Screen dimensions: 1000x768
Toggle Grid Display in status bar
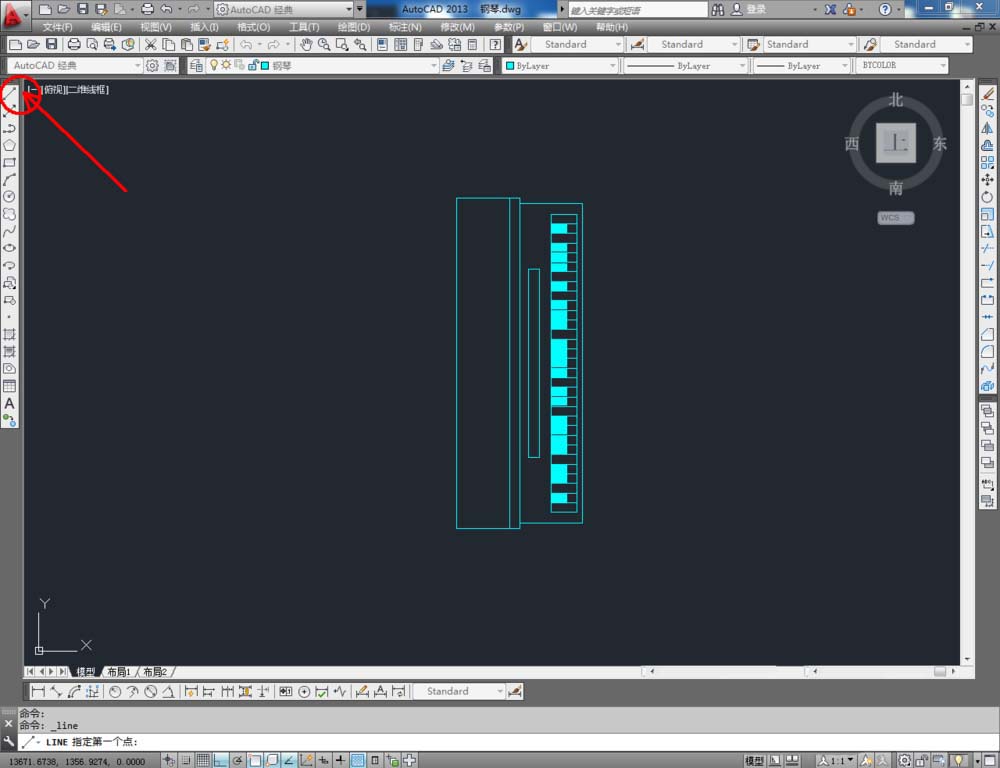(x=203, y=760)
